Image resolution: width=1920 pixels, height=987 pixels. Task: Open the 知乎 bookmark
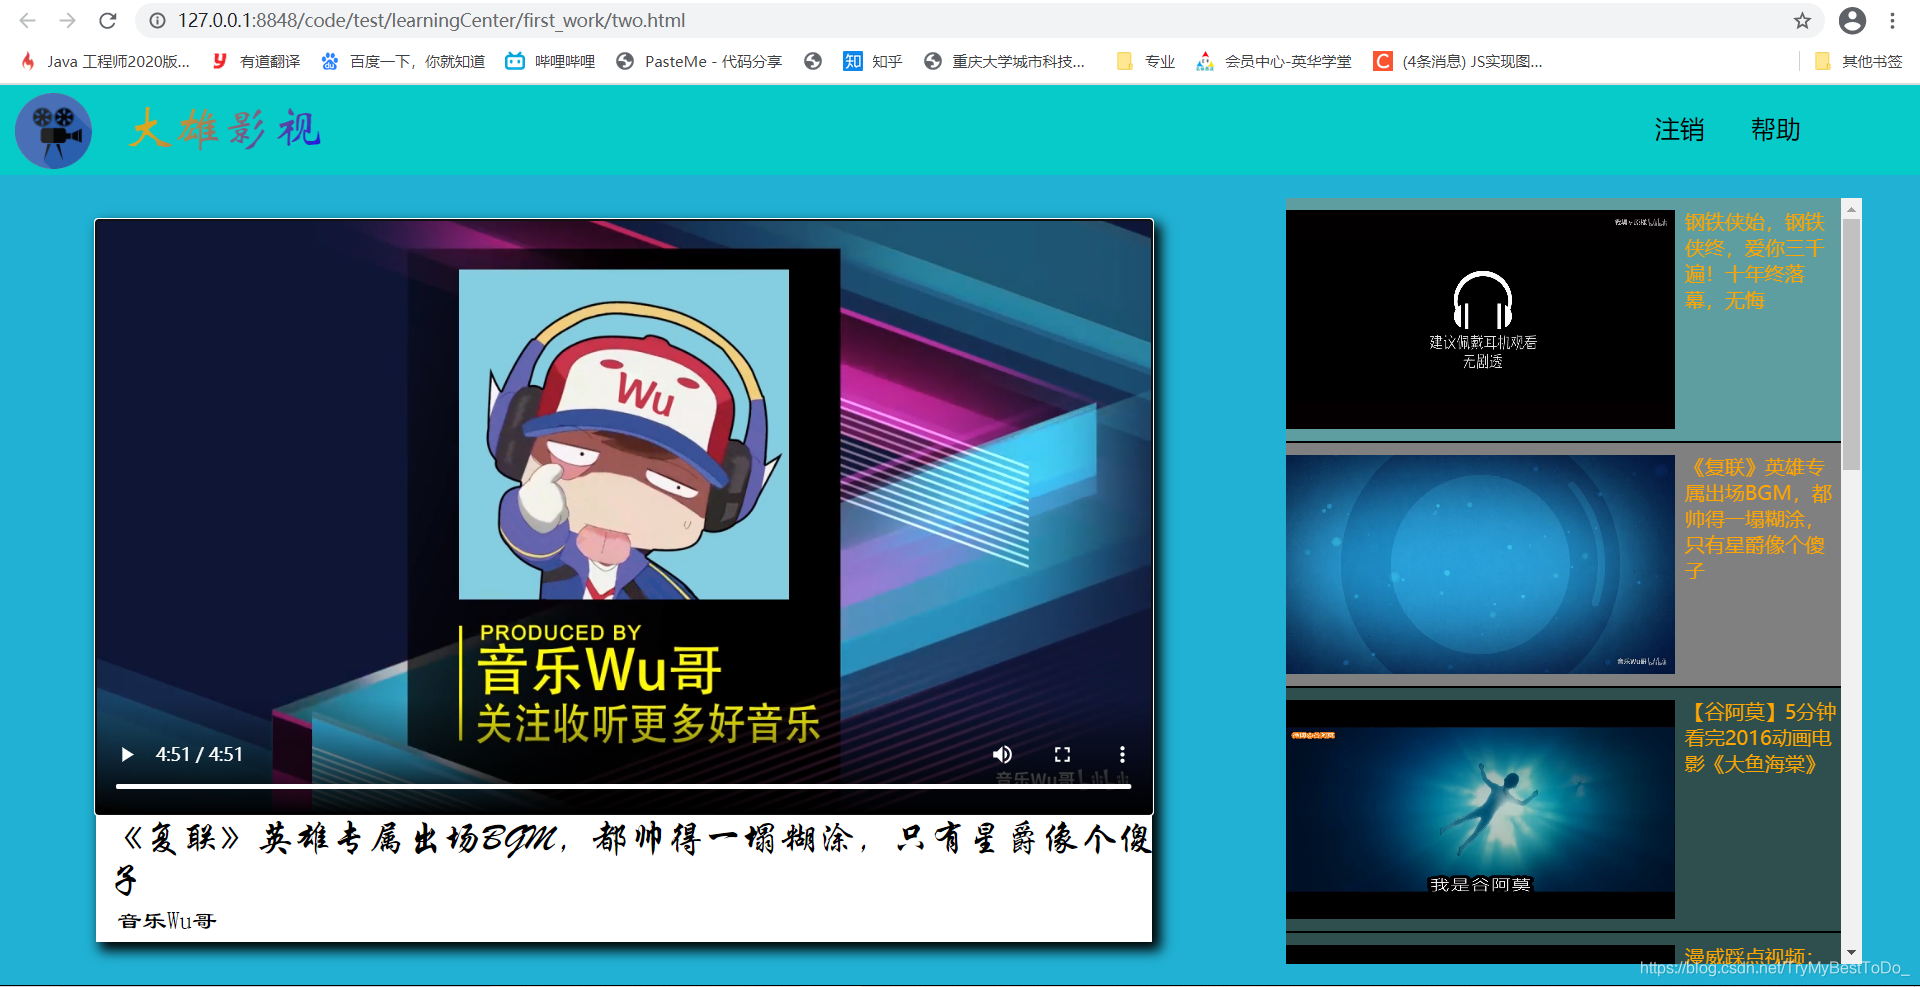(x=873, y=61)
